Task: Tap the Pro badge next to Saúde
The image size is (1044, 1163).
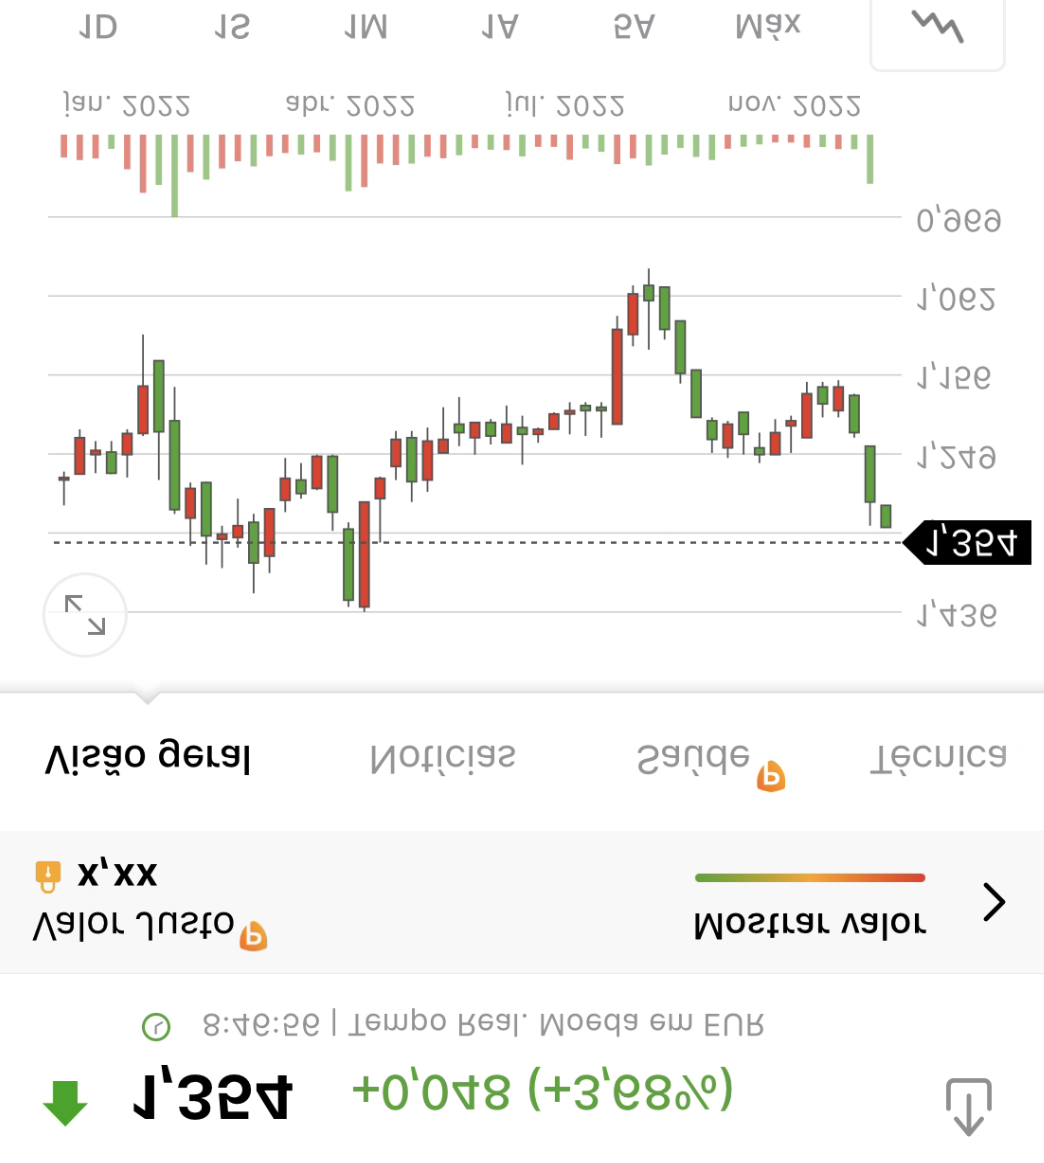Action: click(x=770, y=777)
